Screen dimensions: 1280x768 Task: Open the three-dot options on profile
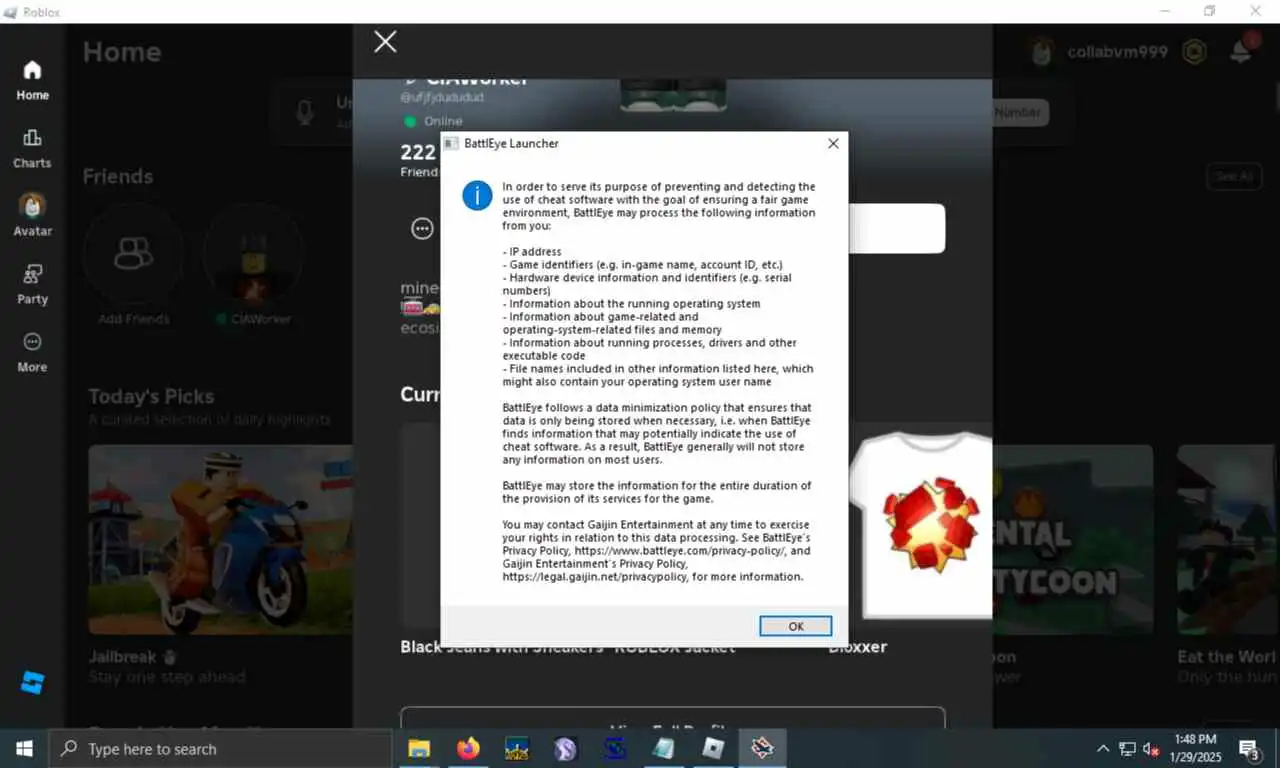pos(422,228)
